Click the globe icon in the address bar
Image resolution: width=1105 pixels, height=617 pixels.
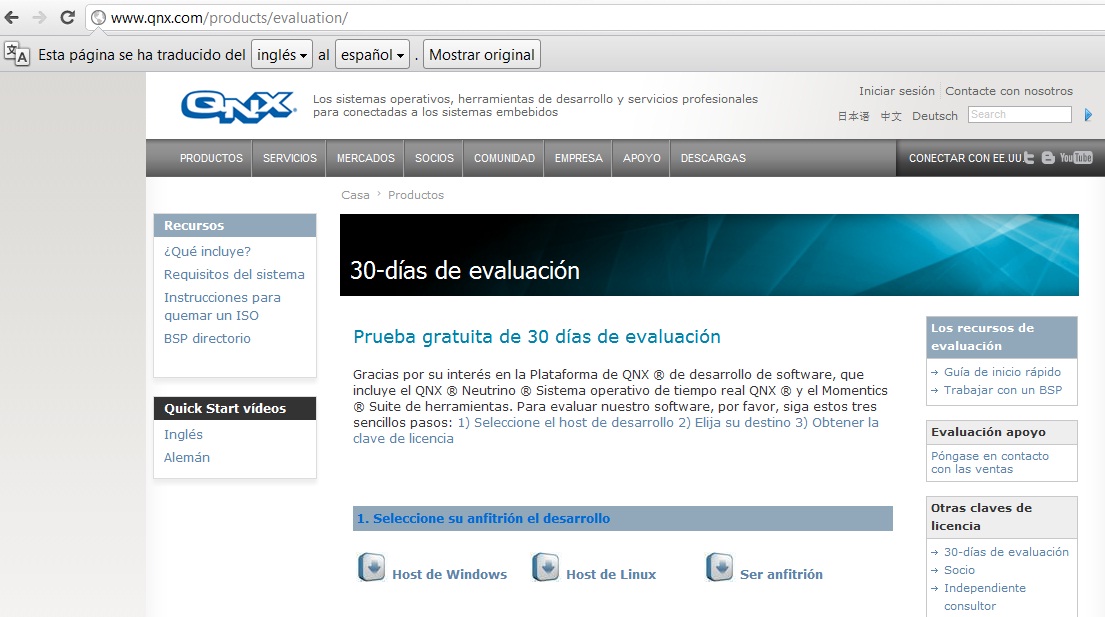pyautogui.click(x=98, y=17)
